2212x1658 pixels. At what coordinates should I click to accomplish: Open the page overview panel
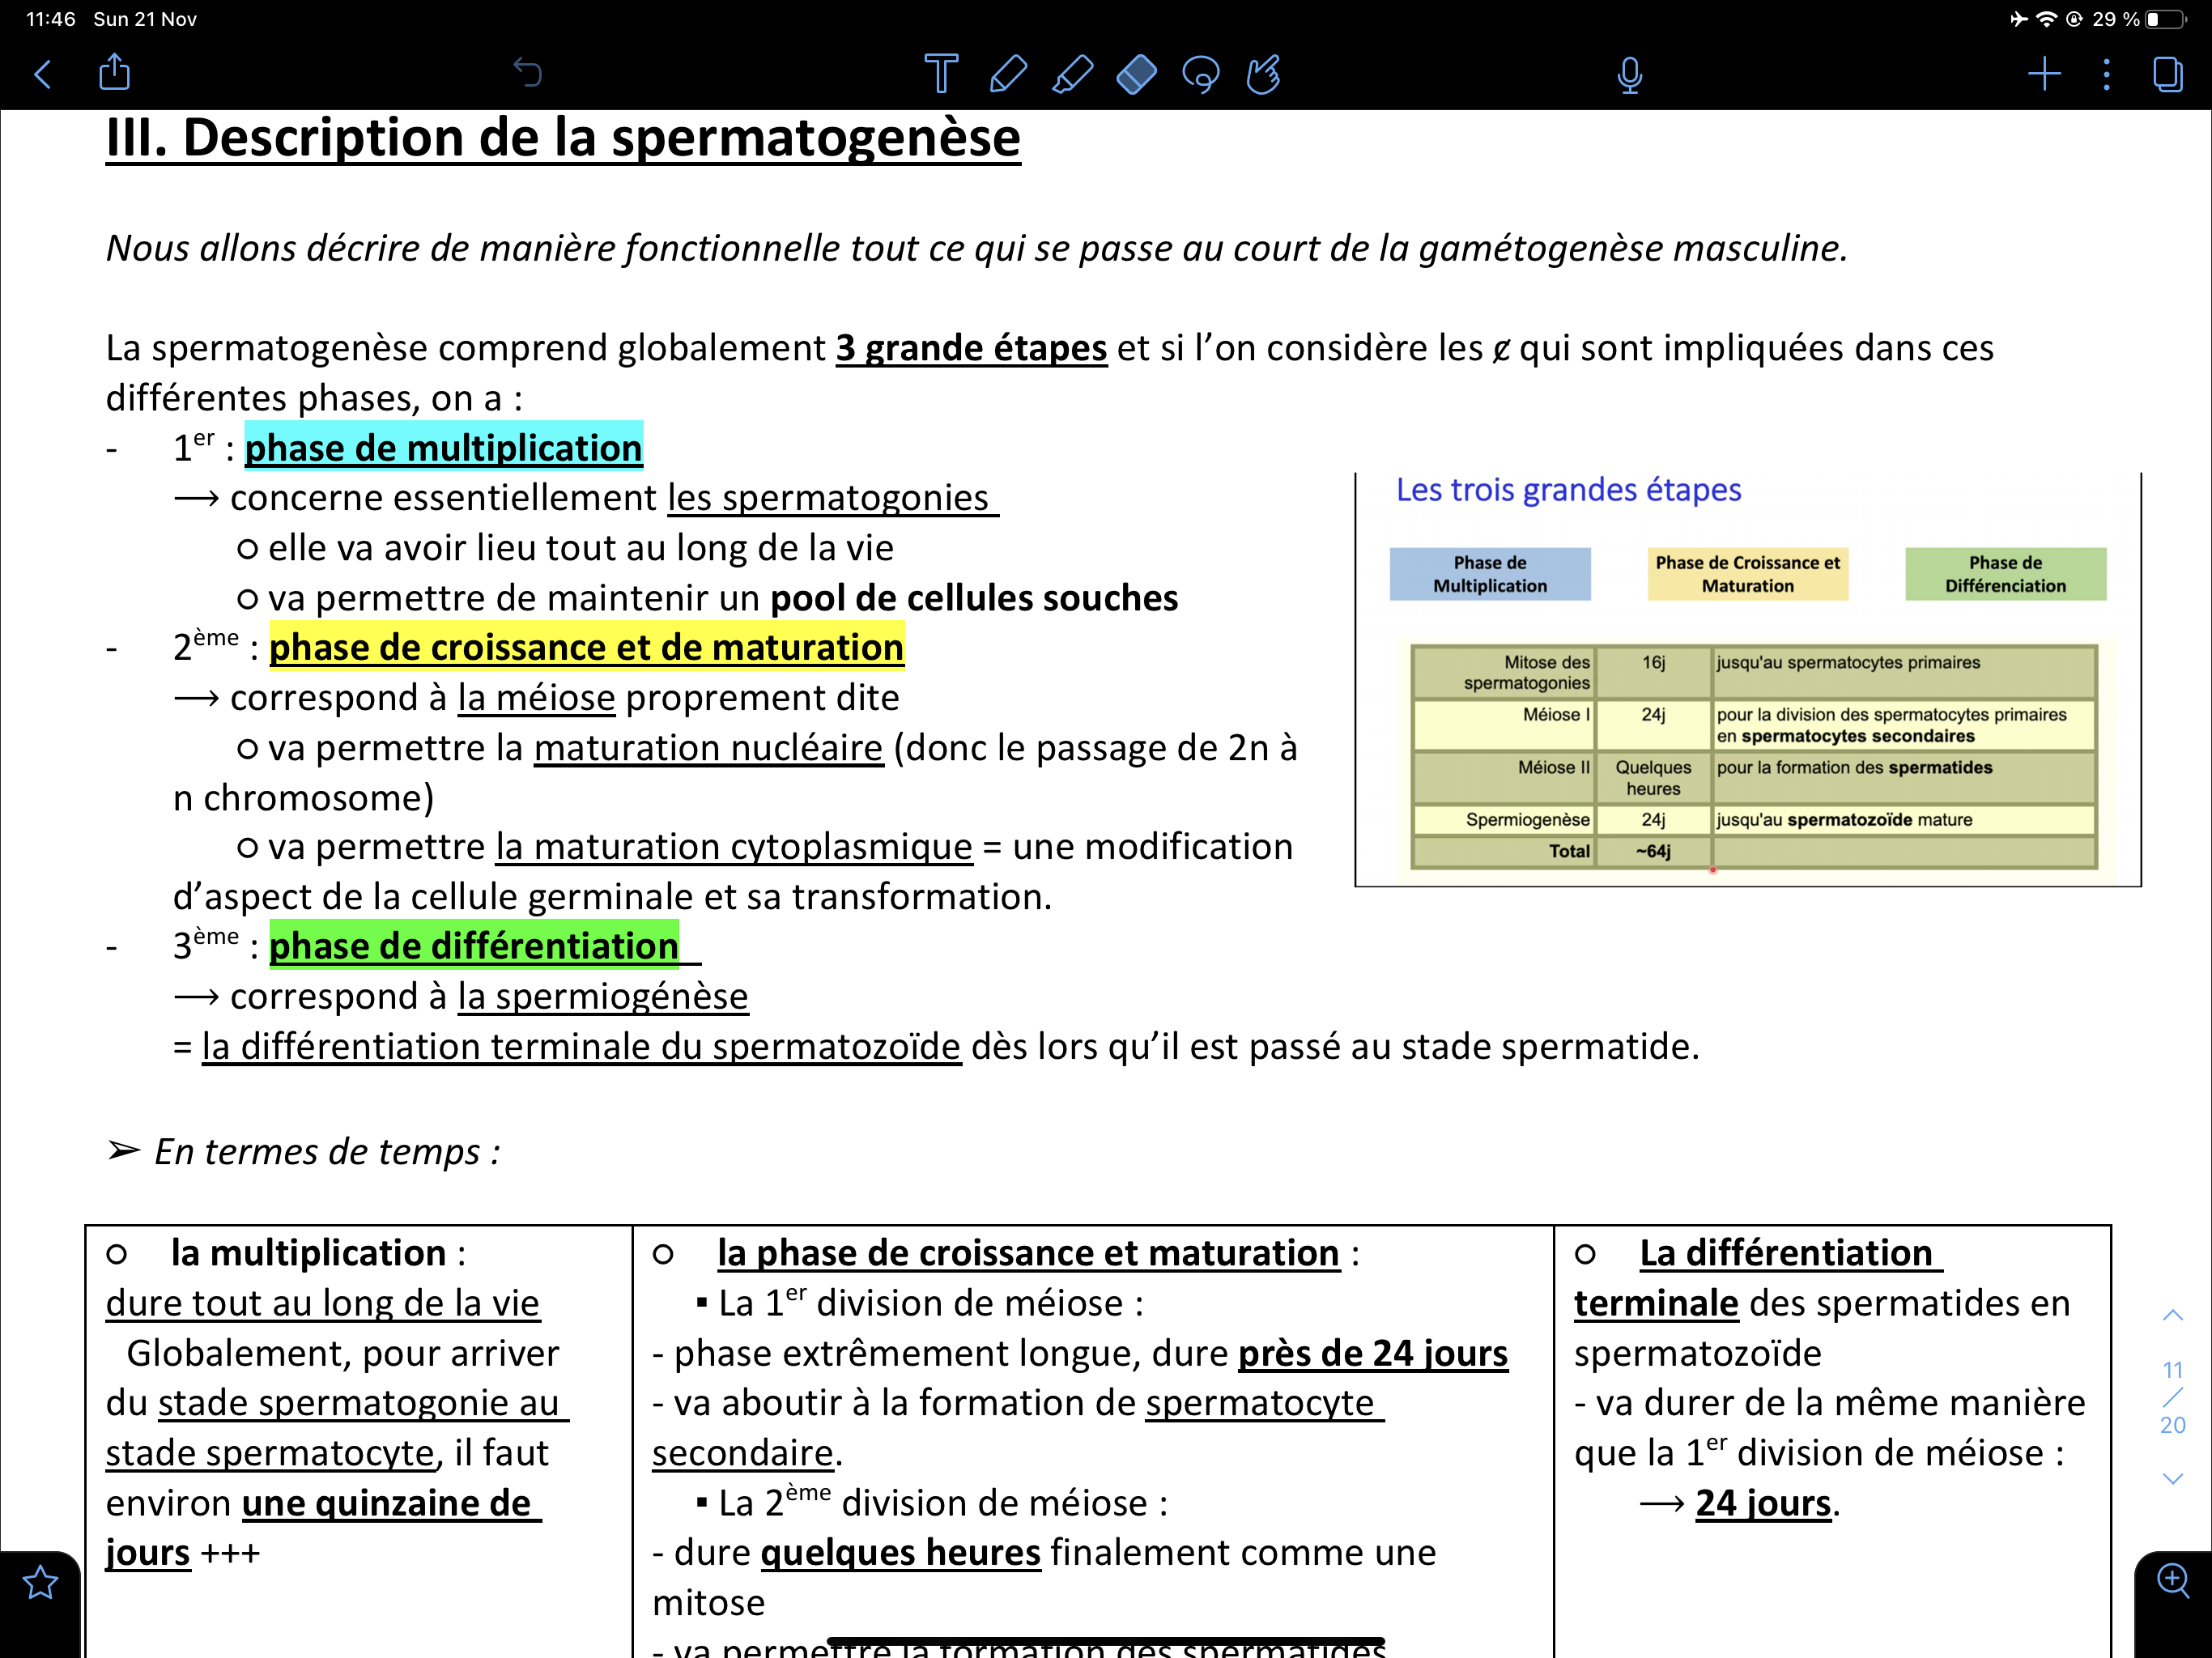pyautogui.click(x=2167, y=74)
